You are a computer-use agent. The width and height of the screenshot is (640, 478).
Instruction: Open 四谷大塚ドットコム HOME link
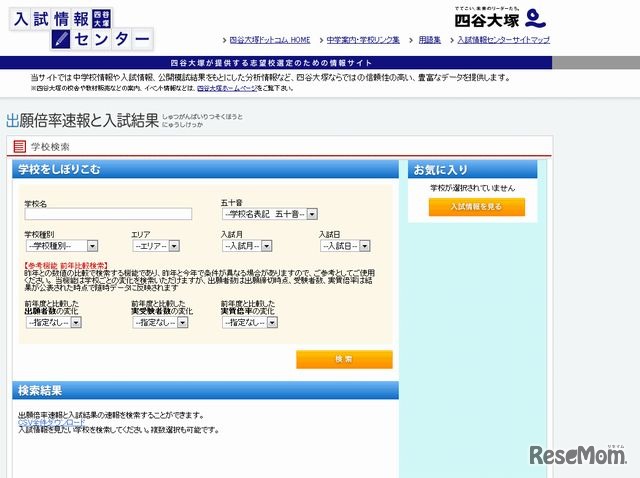pyautogui.click(x=270, y=40)
